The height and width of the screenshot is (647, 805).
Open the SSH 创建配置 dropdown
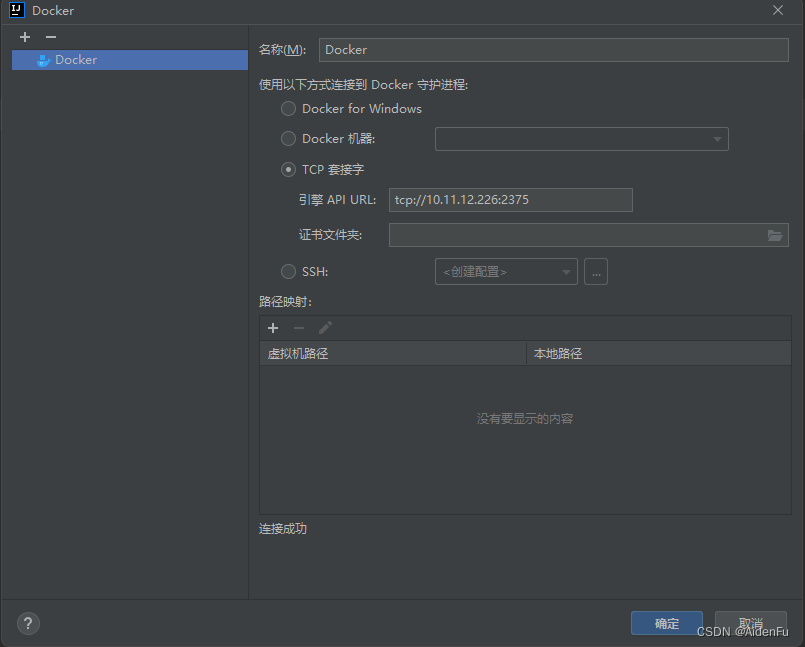506,272
